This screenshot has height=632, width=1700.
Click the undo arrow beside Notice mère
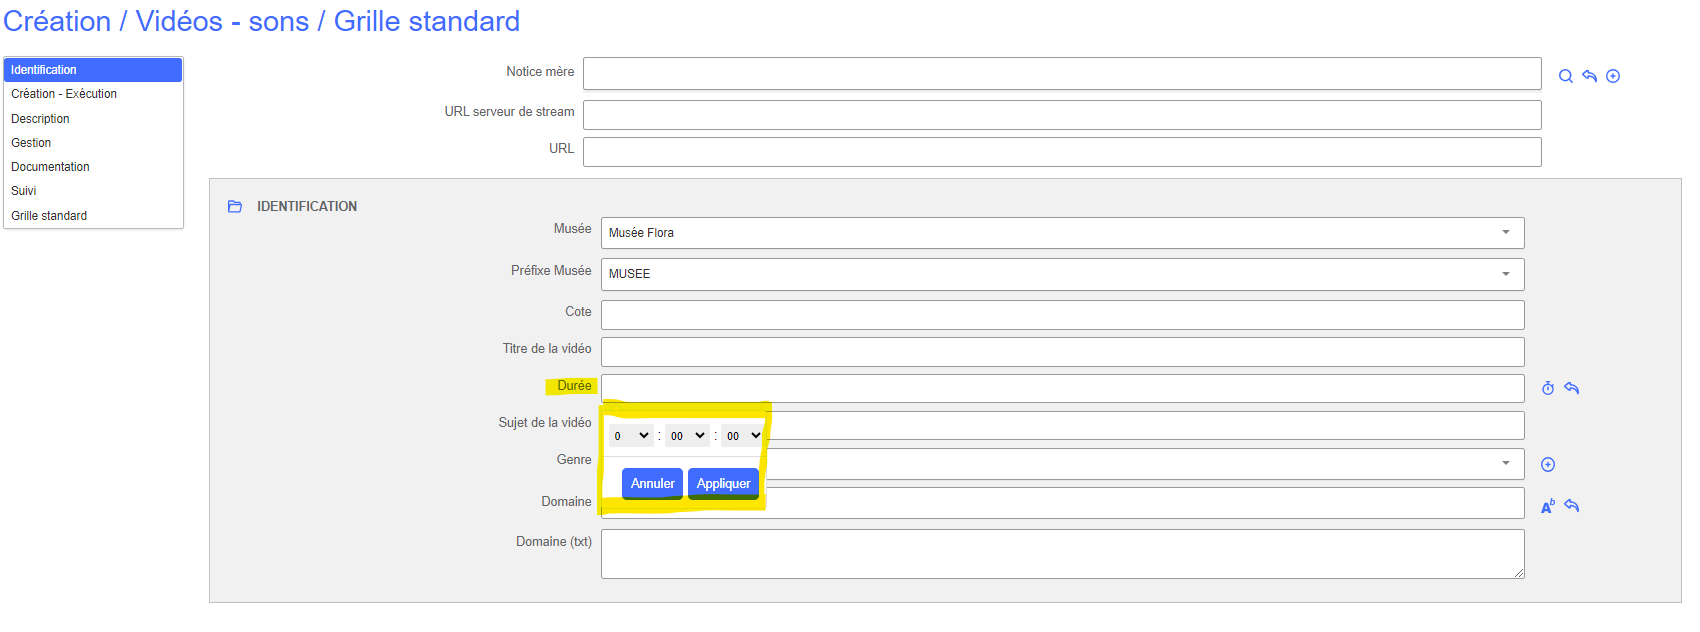[1589, 76]
